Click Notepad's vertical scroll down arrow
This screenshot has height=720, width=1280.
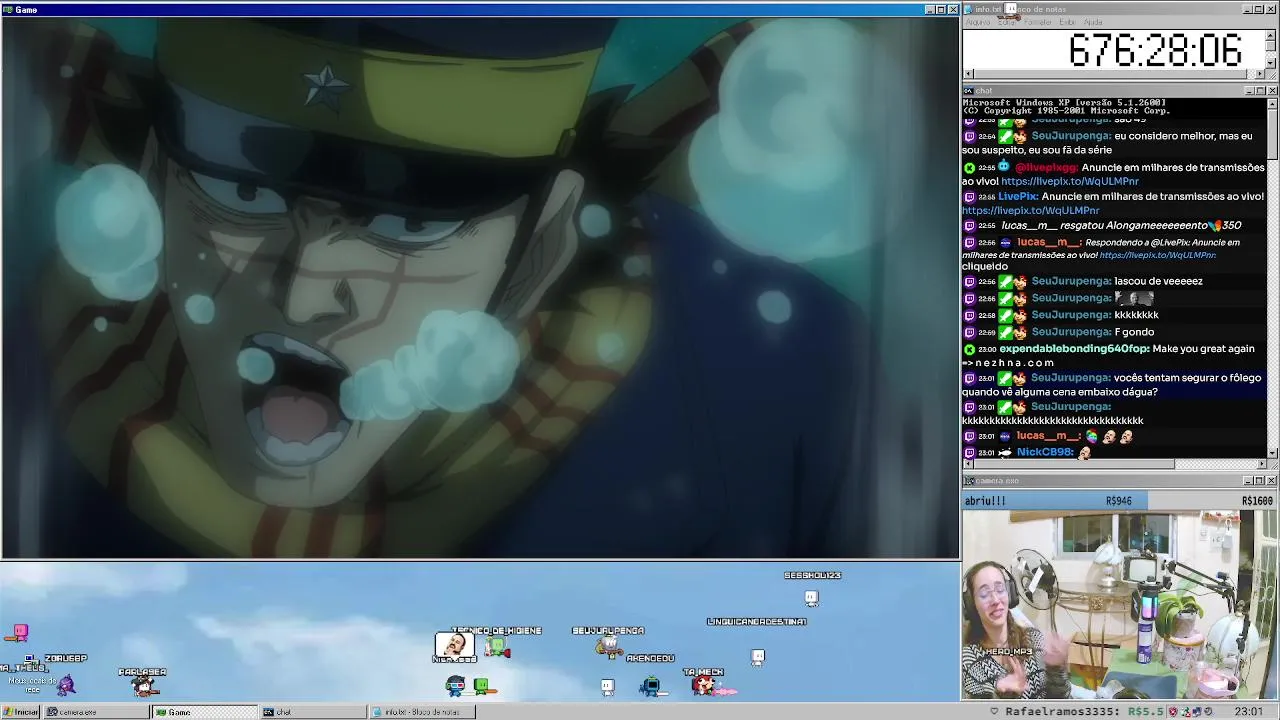click(1272, 63)
